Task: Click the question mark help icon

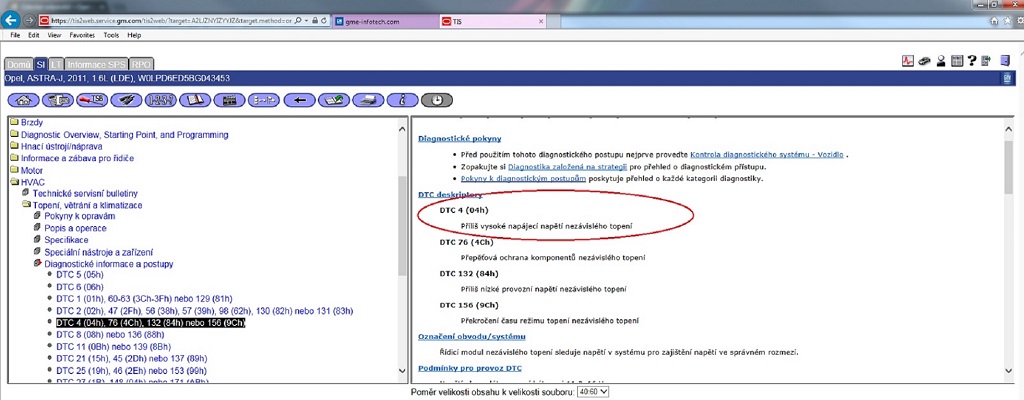Action: tap(971, 62)
